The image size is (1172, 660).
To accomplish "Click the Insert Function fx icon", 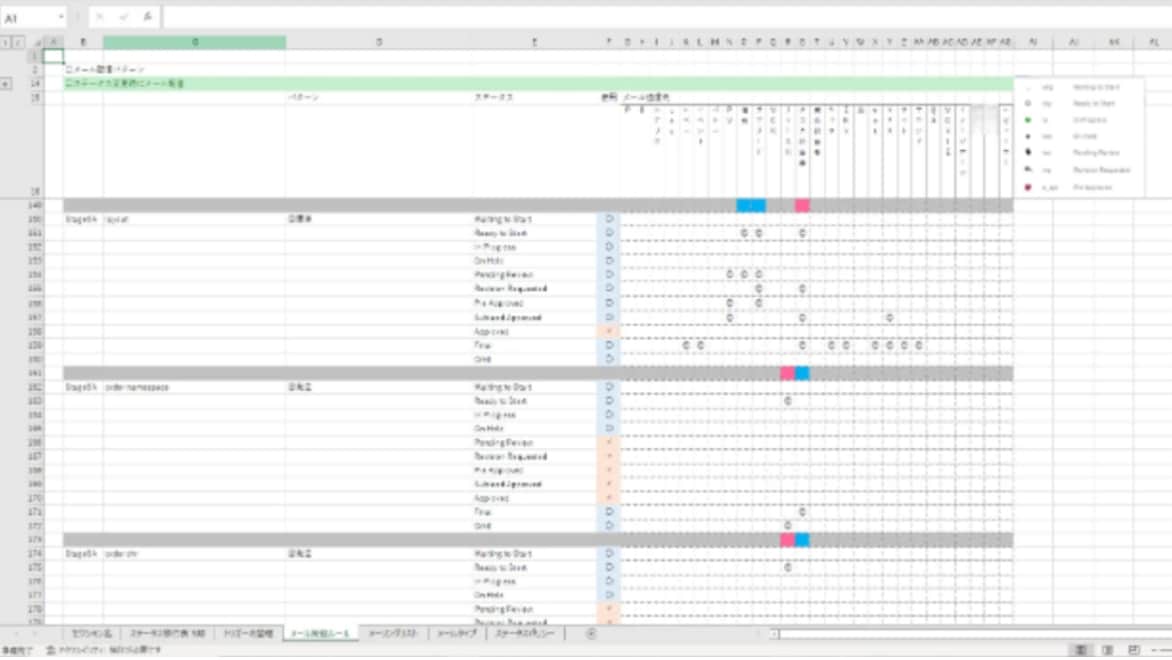I will click(x=147, y=17).
